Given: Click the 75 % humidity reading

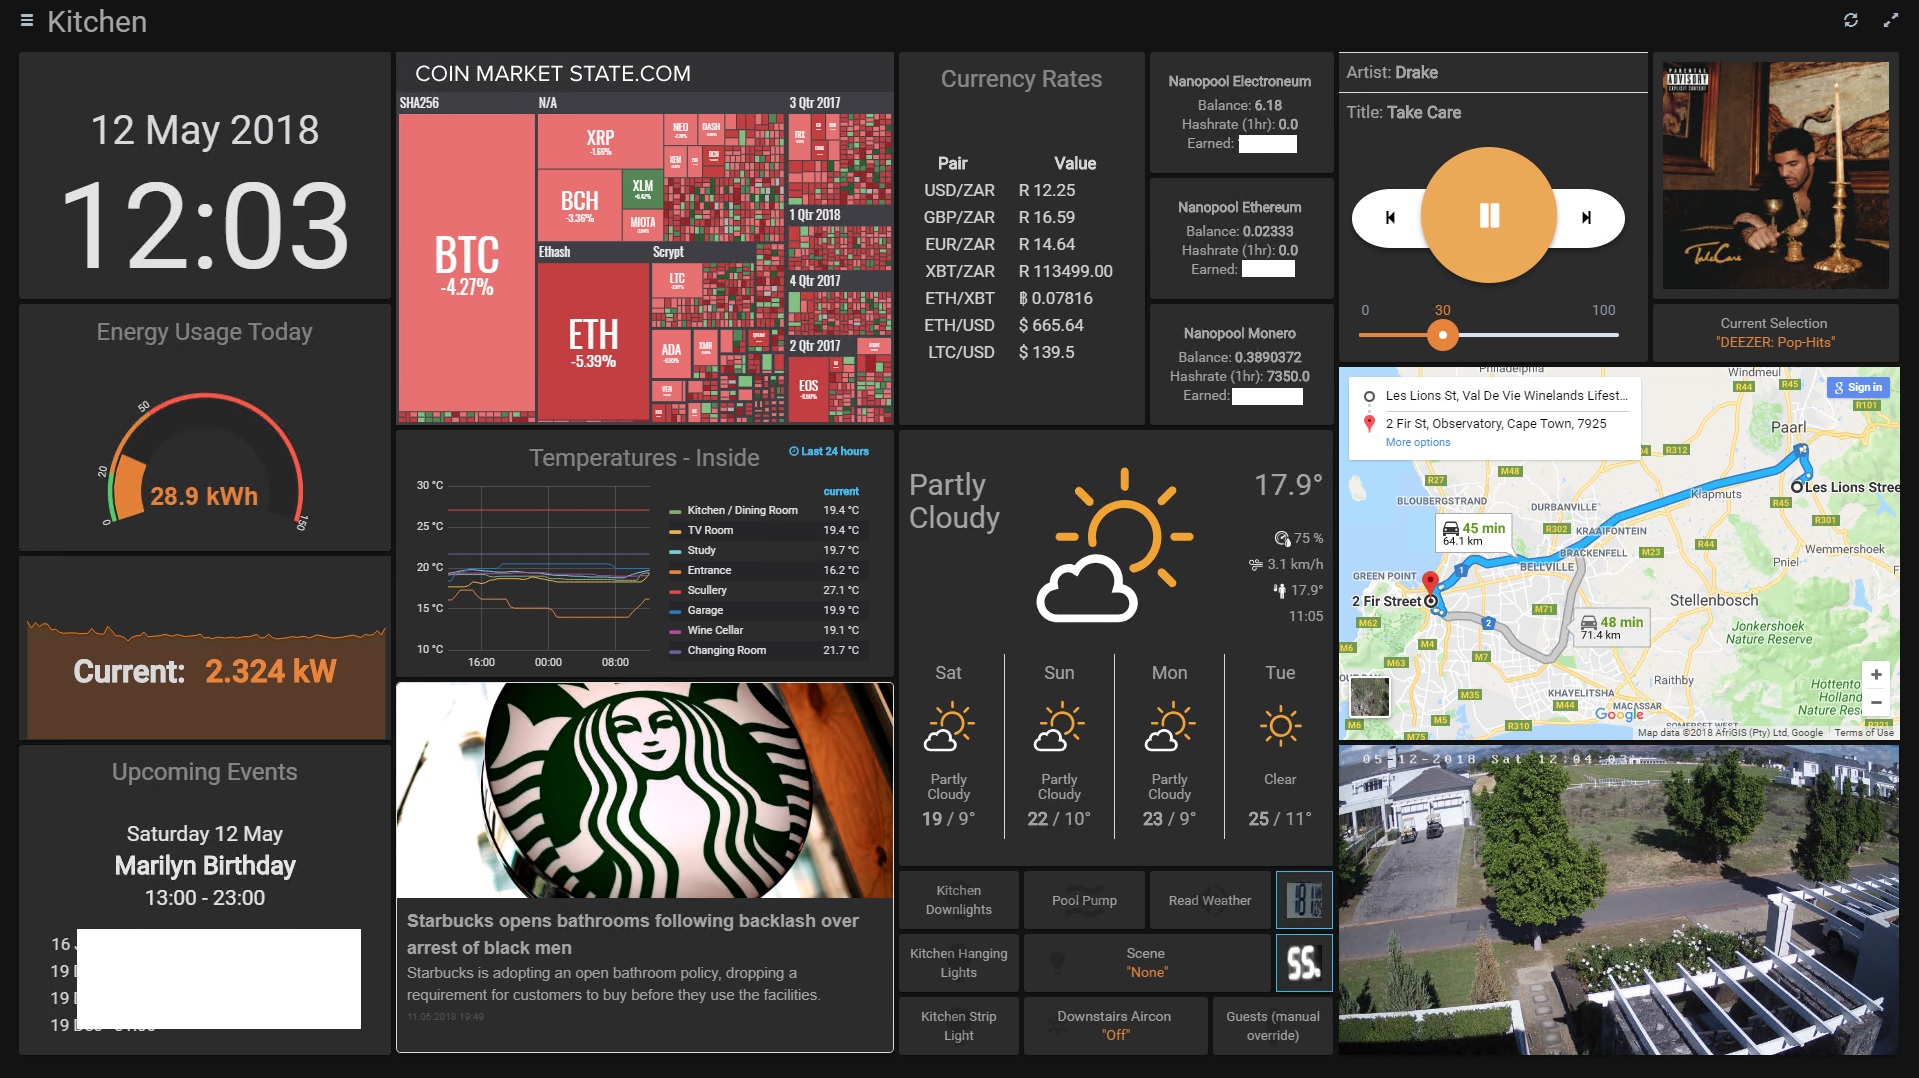Looking at the screenshot, I should tap(1299, 538).
